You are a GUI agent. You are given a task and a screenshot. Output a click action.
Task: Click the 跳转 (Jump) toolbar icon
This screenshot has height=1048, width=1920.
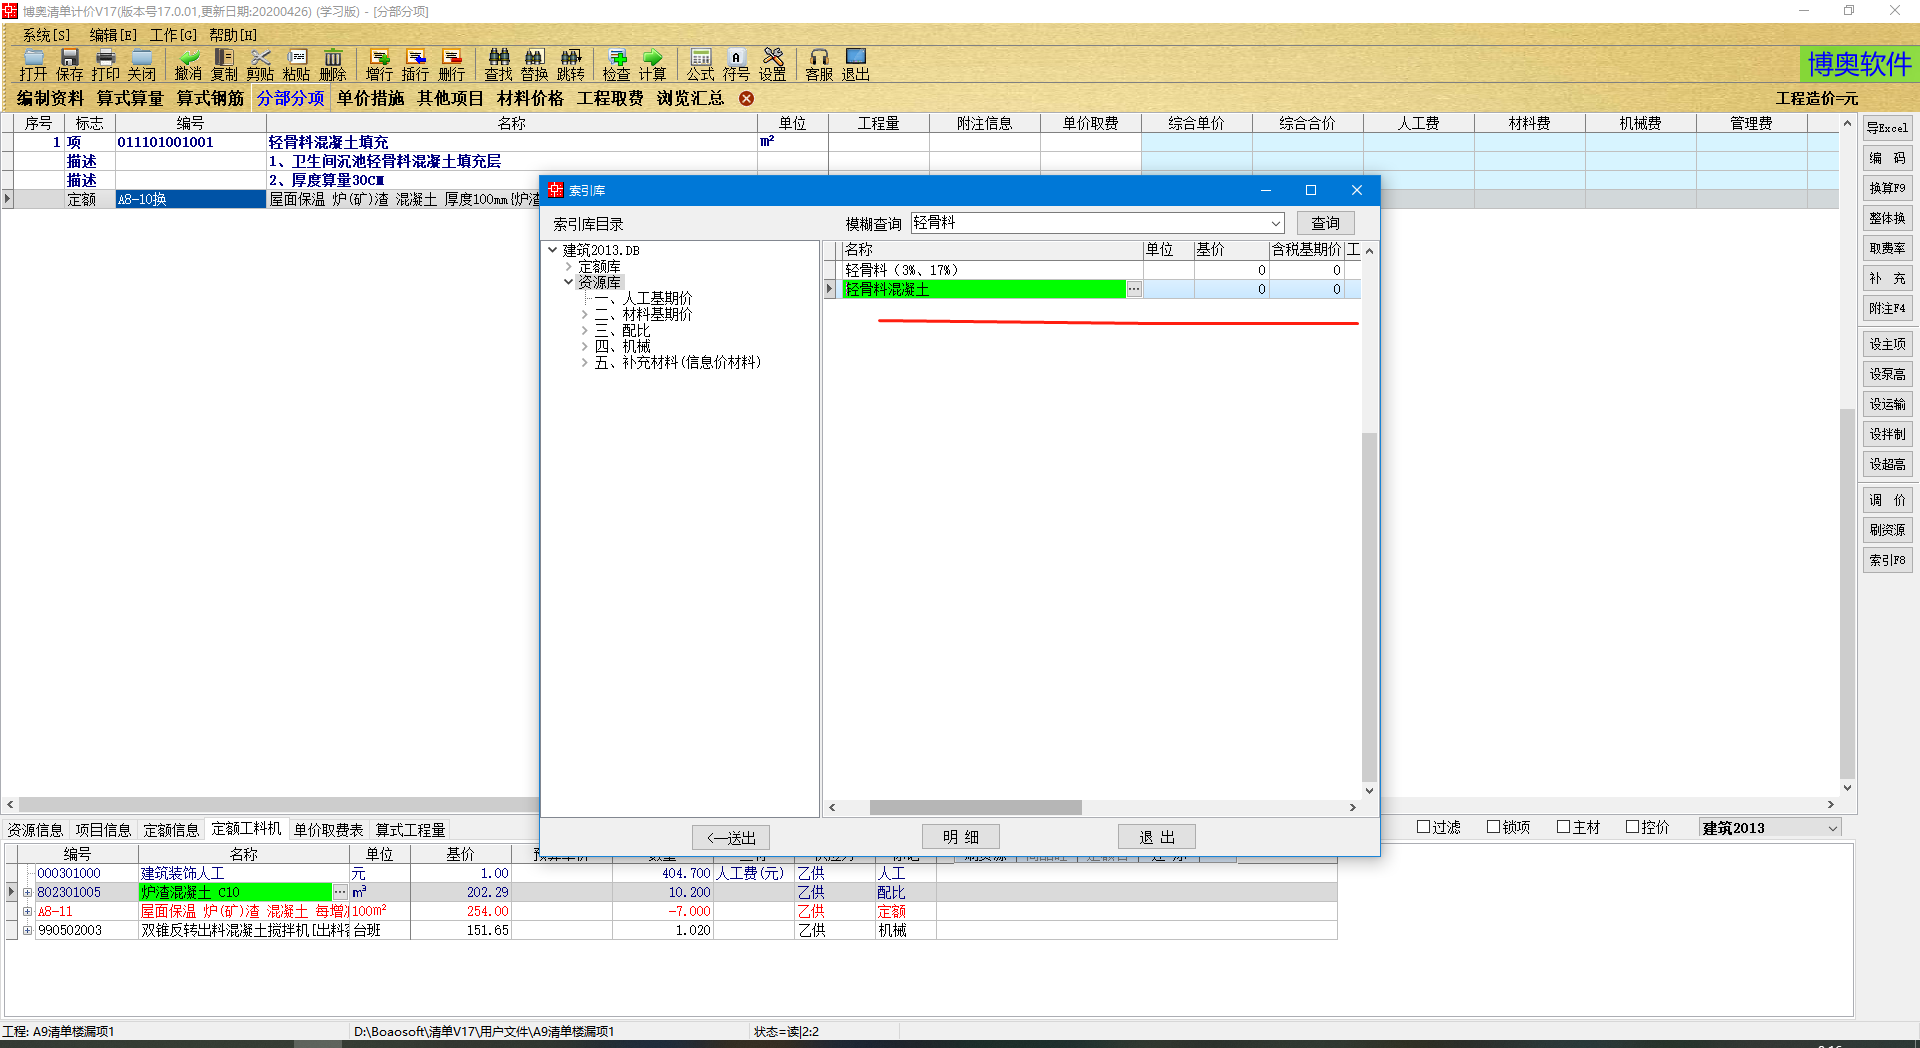coord(570,65)
